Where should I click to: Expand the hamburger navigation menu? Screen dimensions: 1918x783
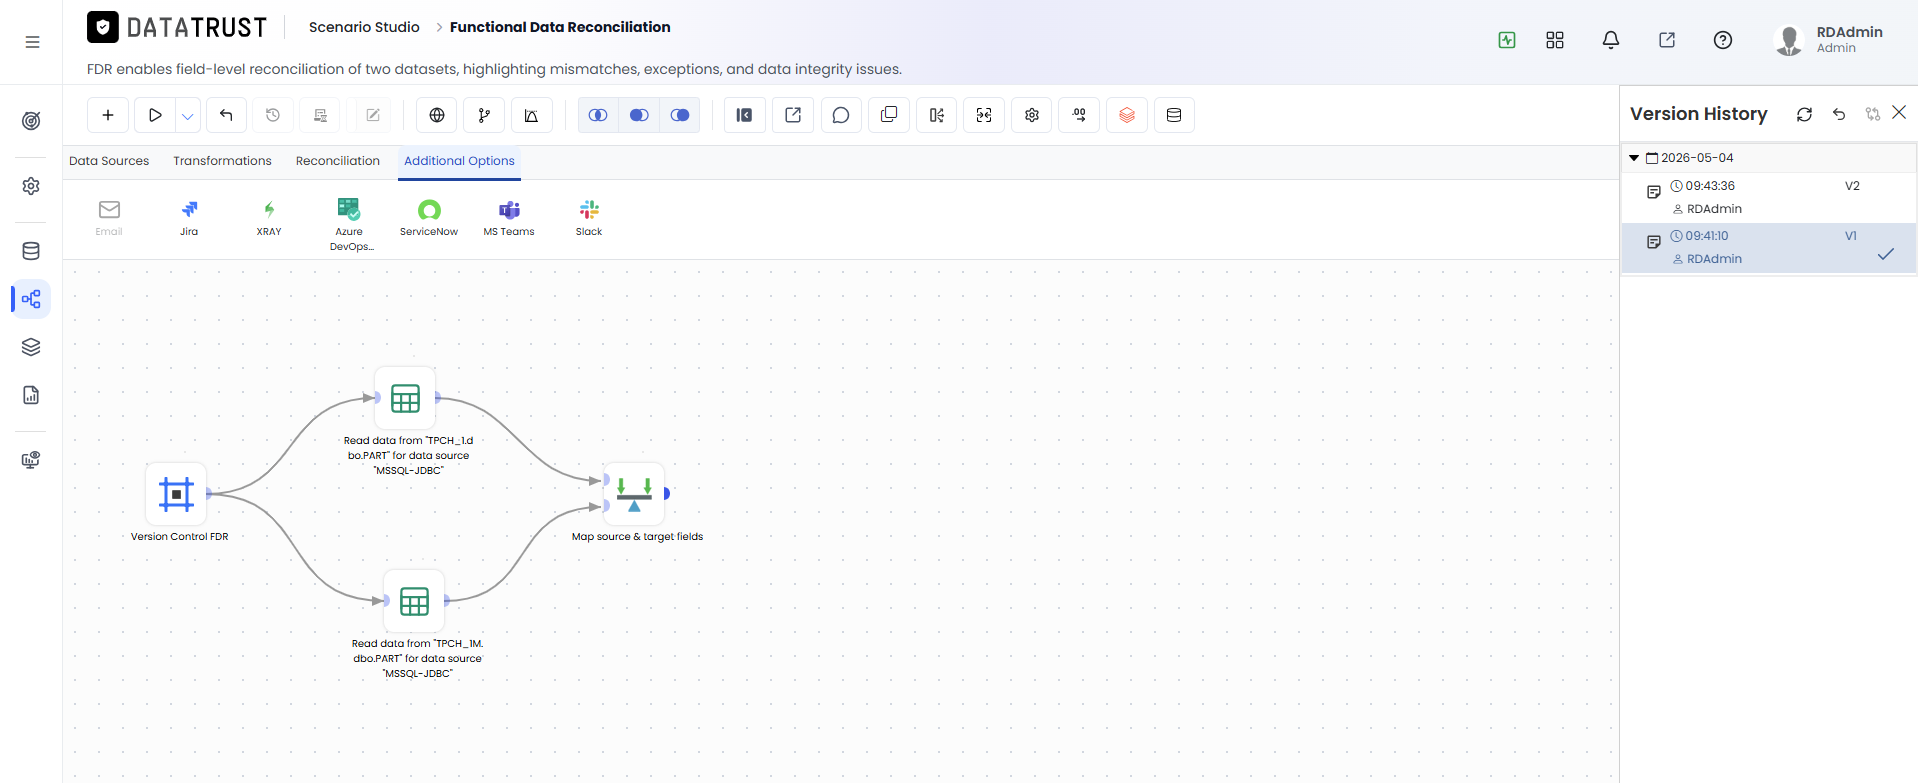[x=33, y=42]
